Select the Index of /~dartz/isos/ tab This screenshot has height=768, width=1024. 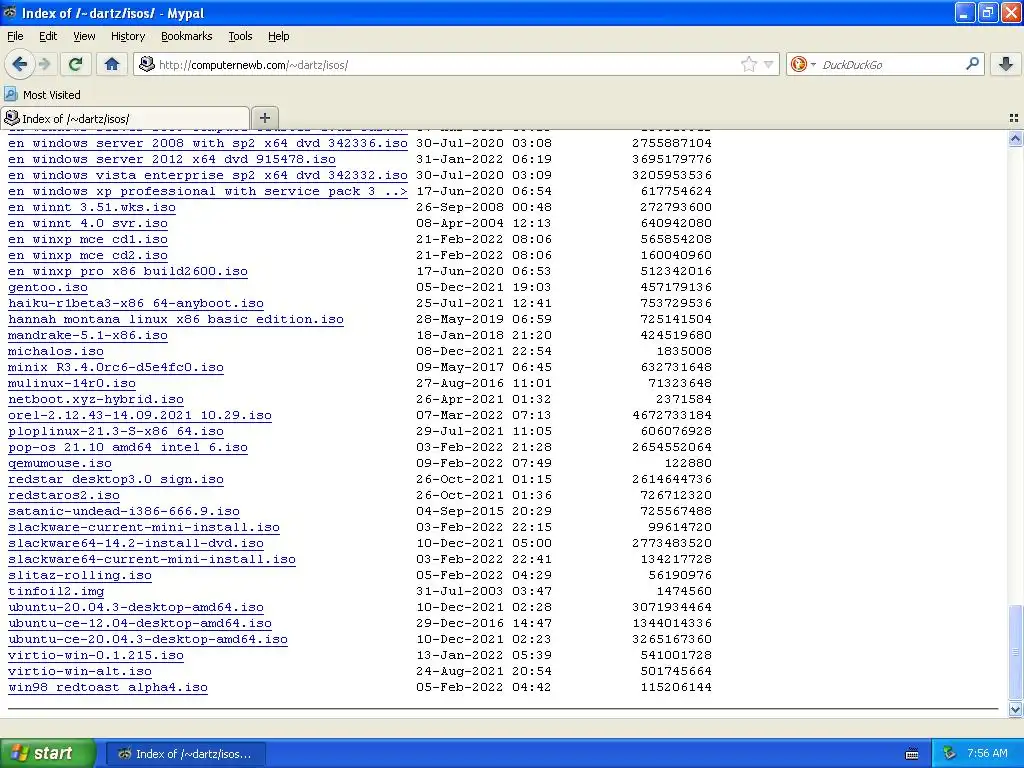(x=125, y=118)
